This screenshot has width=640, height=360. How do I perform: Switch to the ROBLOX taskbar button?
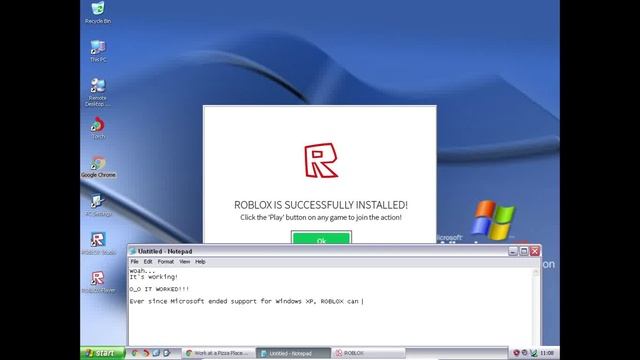click(368, 353)
